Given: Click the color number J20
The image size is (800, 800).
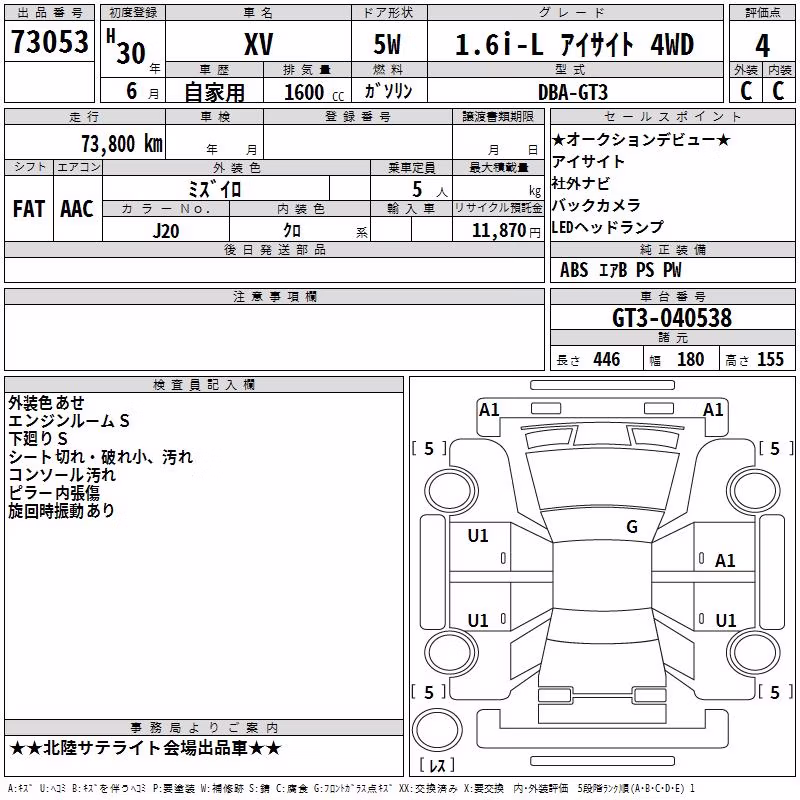Looking at the screenshot, I should coord(166,231).
